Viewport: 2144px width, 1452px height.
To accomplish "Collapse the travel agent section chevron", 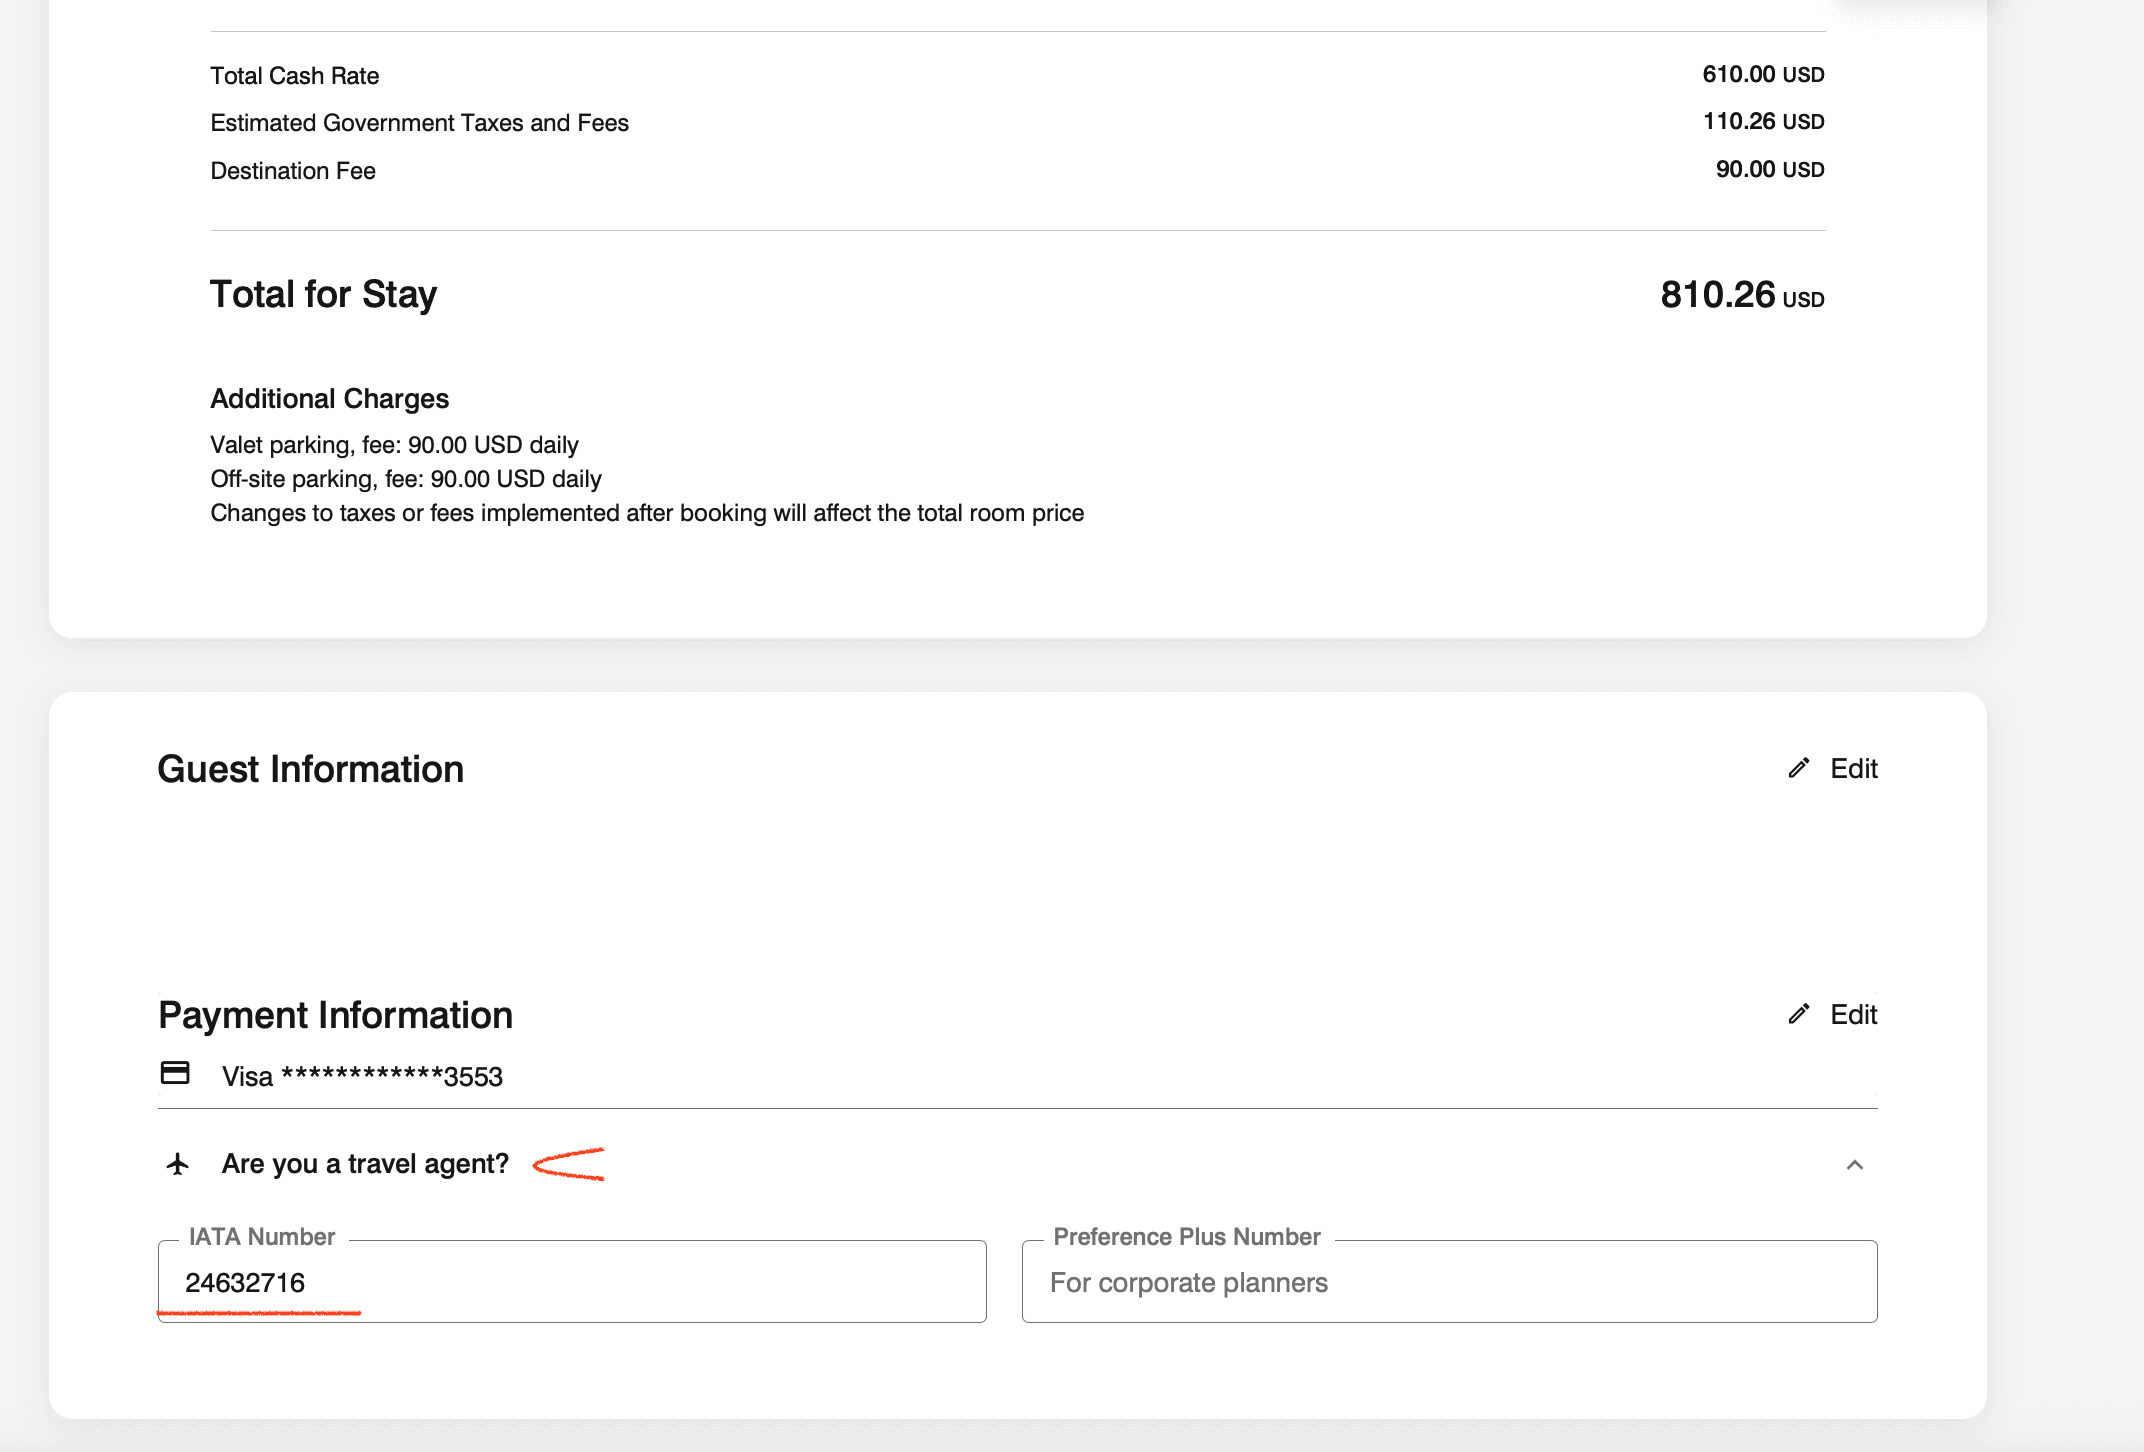I will (1855, 1165).
